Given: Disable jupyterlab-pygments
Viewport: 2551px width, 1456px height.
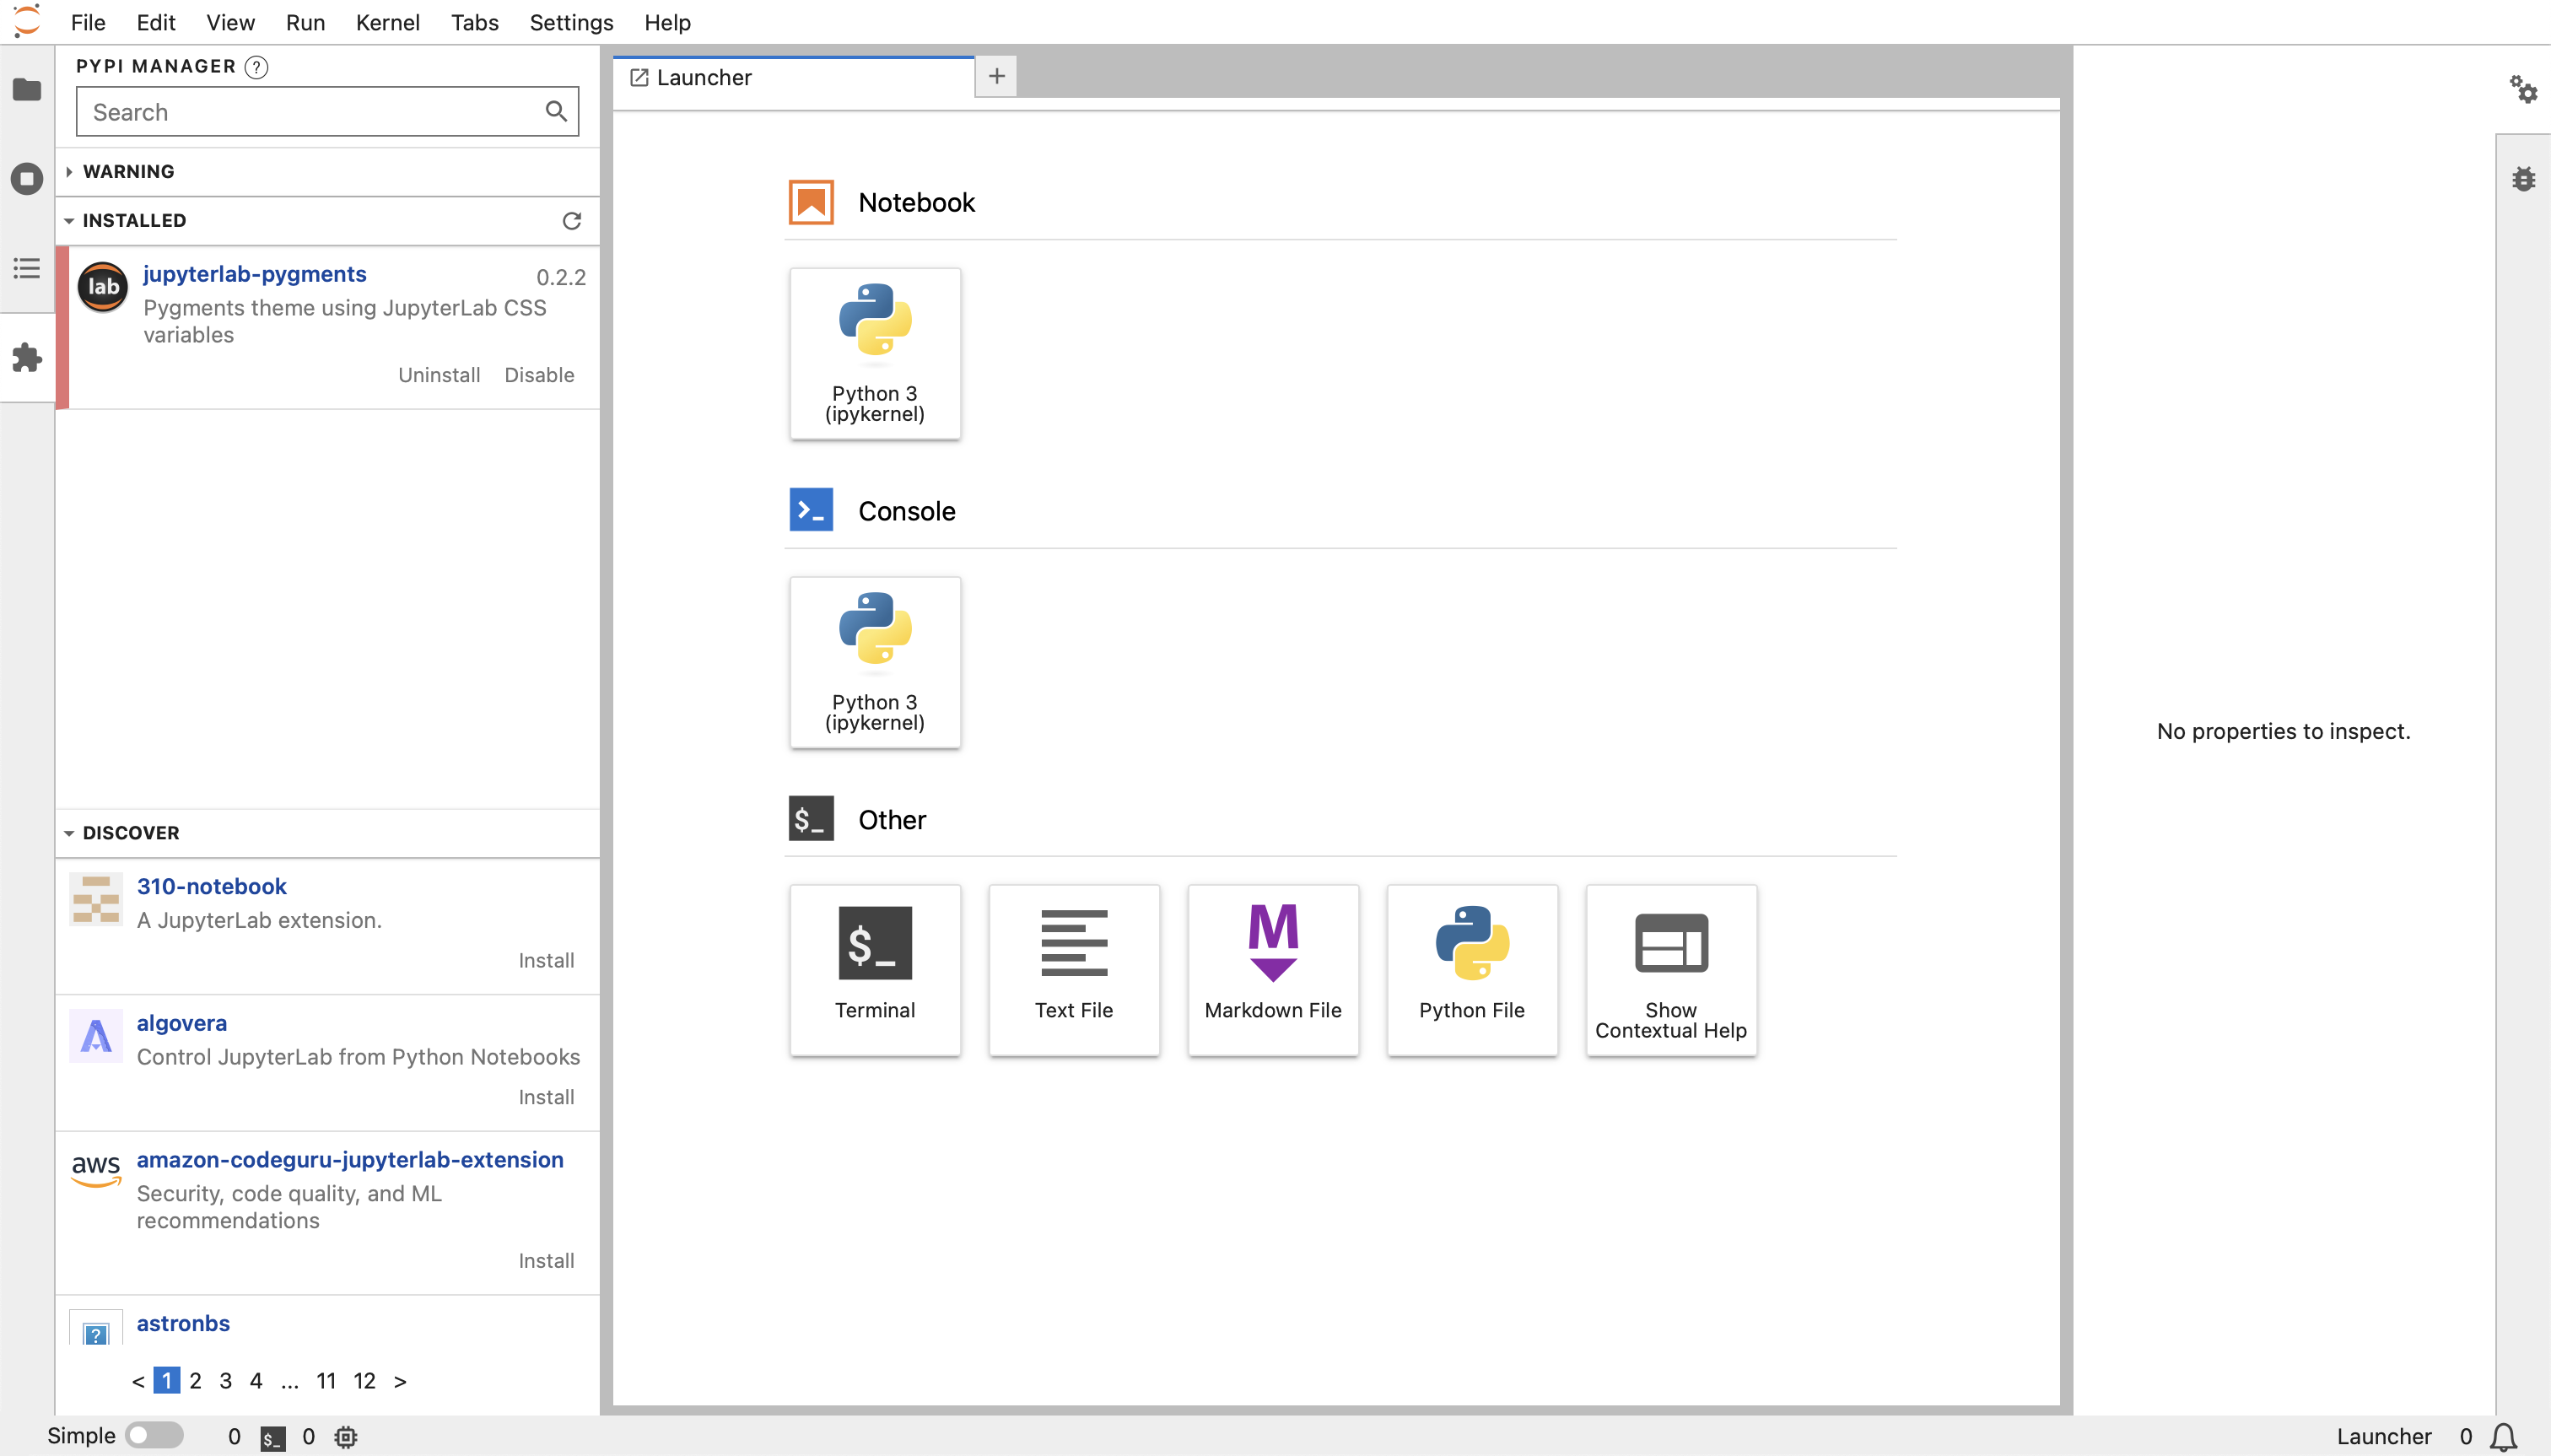Looking at the screenshot, I should (x=539, y=375).
